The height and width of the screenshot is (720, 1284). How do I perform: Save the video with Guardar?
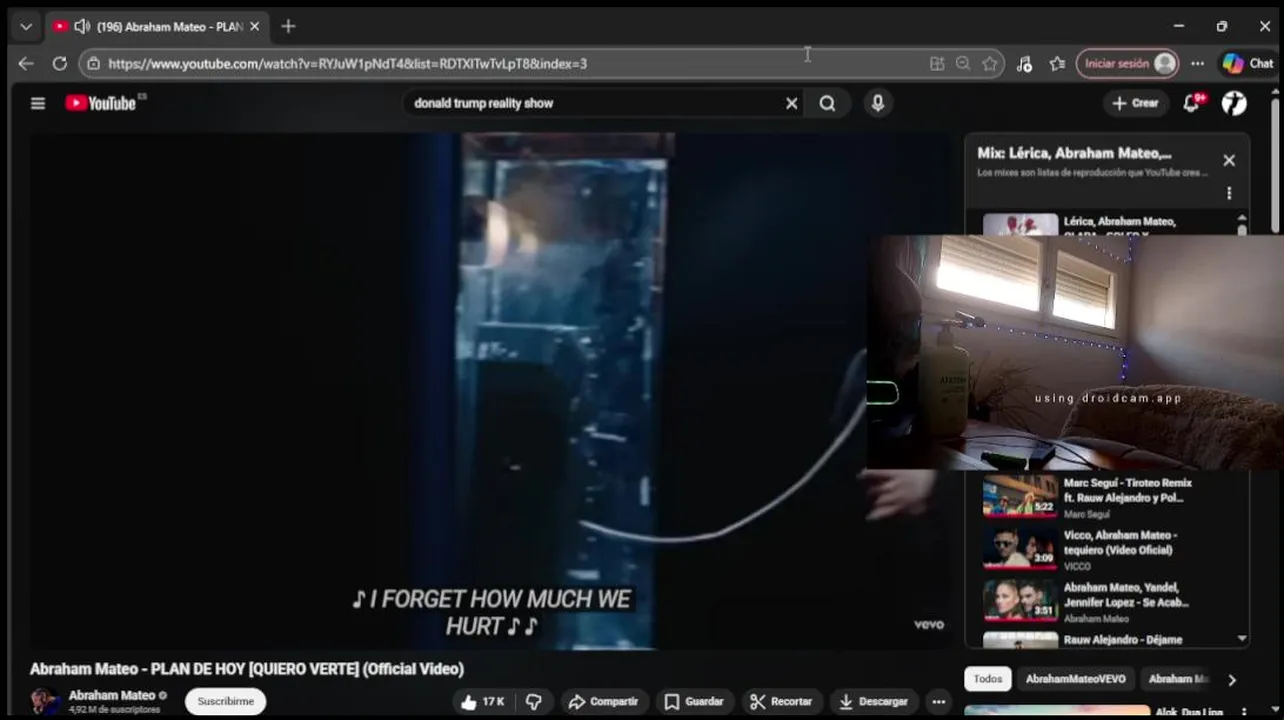[693, 701]
